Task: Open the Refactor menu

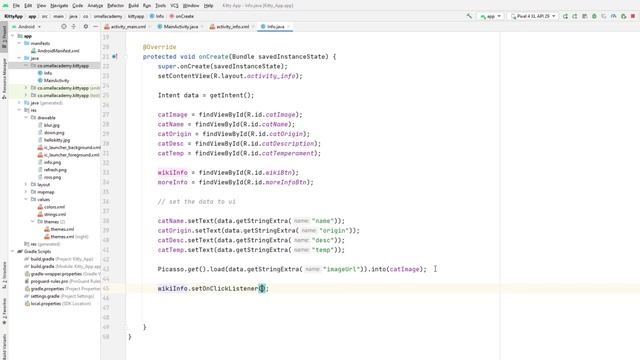Action: point(116,6)
